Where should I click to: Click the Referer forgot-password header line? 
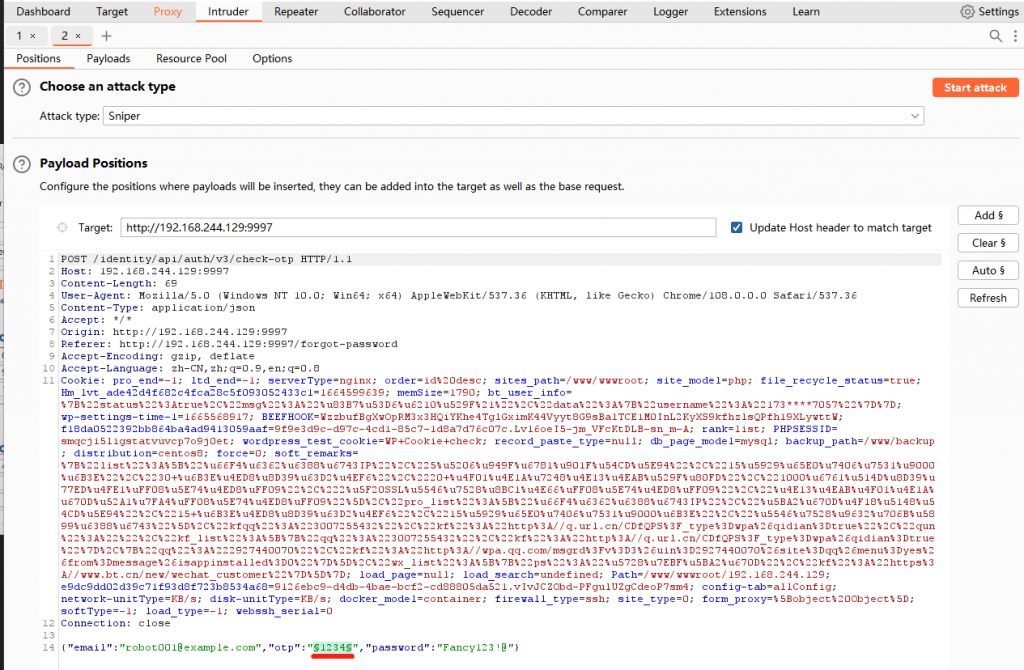click(x=229, y=344)
